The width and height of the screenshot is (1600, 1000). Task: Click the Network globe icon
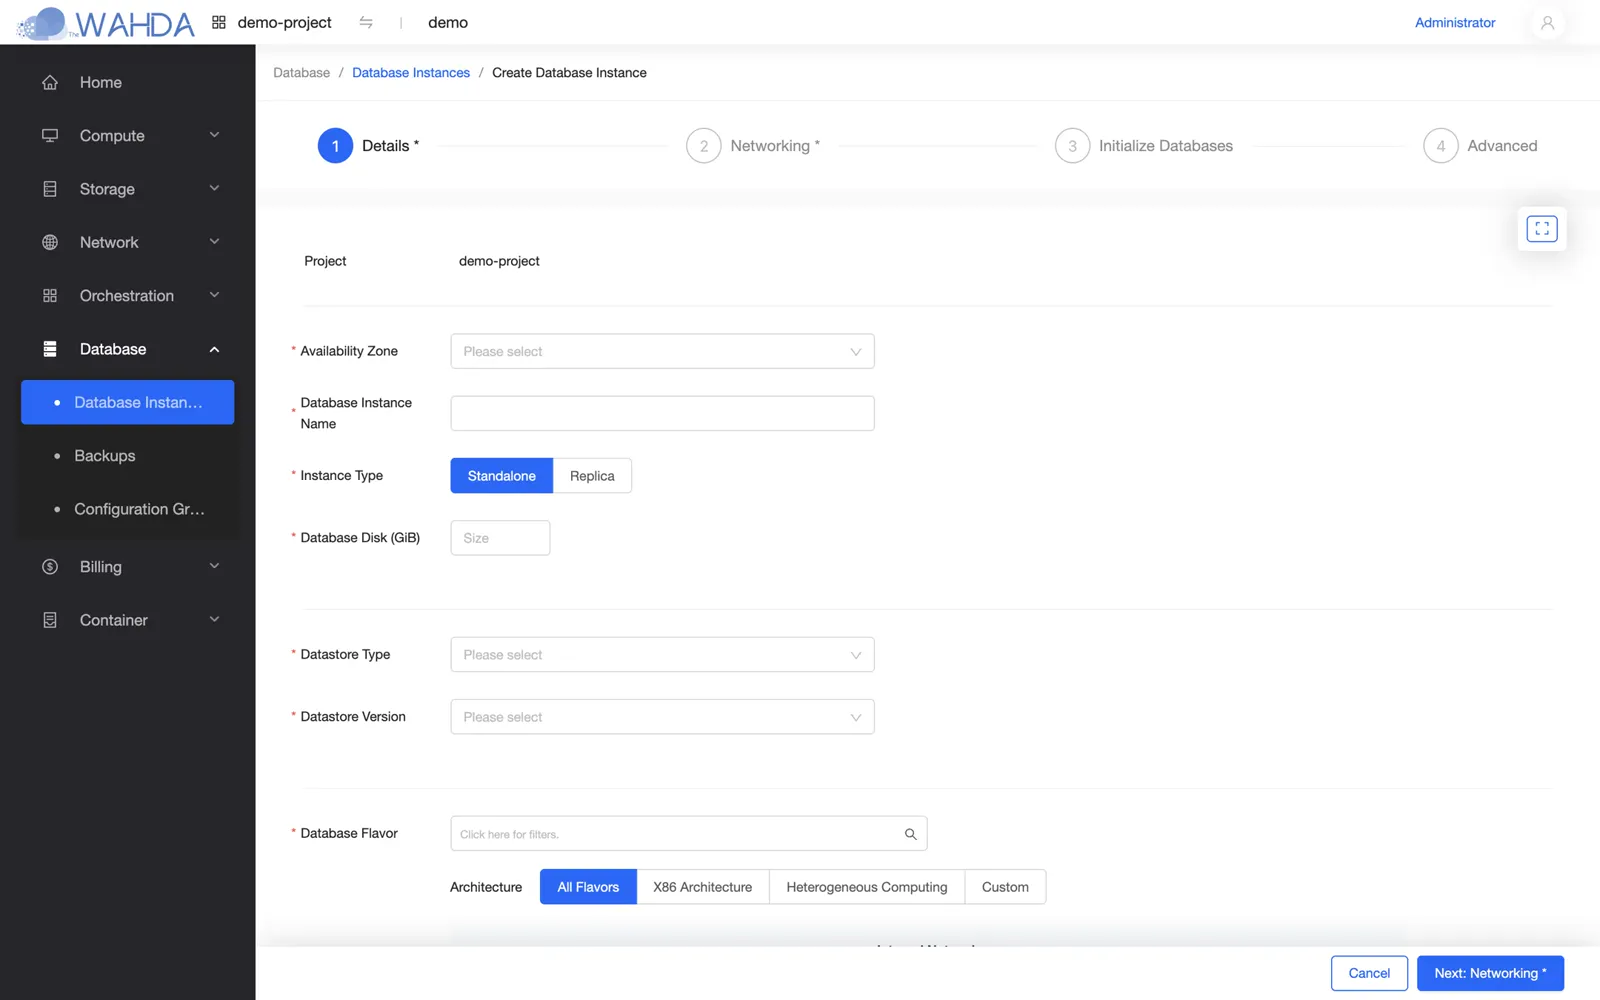(x=50, y=242)
